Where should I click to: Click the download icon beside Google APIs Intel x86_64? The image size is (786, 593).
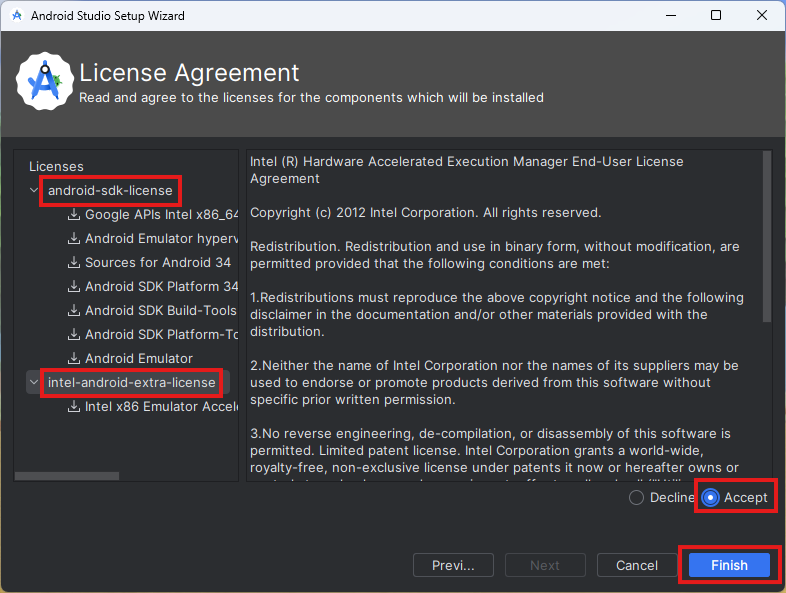point(74,215)
